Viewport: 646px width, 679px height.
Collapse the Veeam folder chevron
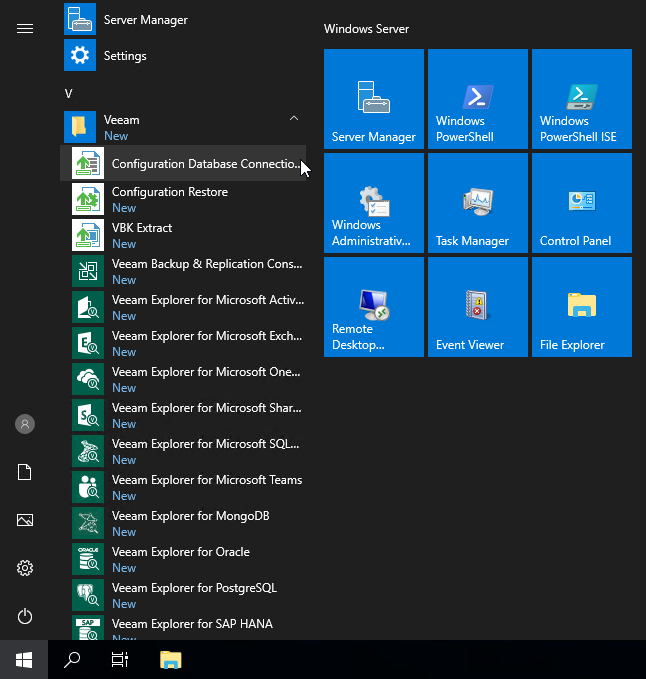pyautogui.click(x=294, y=118)
